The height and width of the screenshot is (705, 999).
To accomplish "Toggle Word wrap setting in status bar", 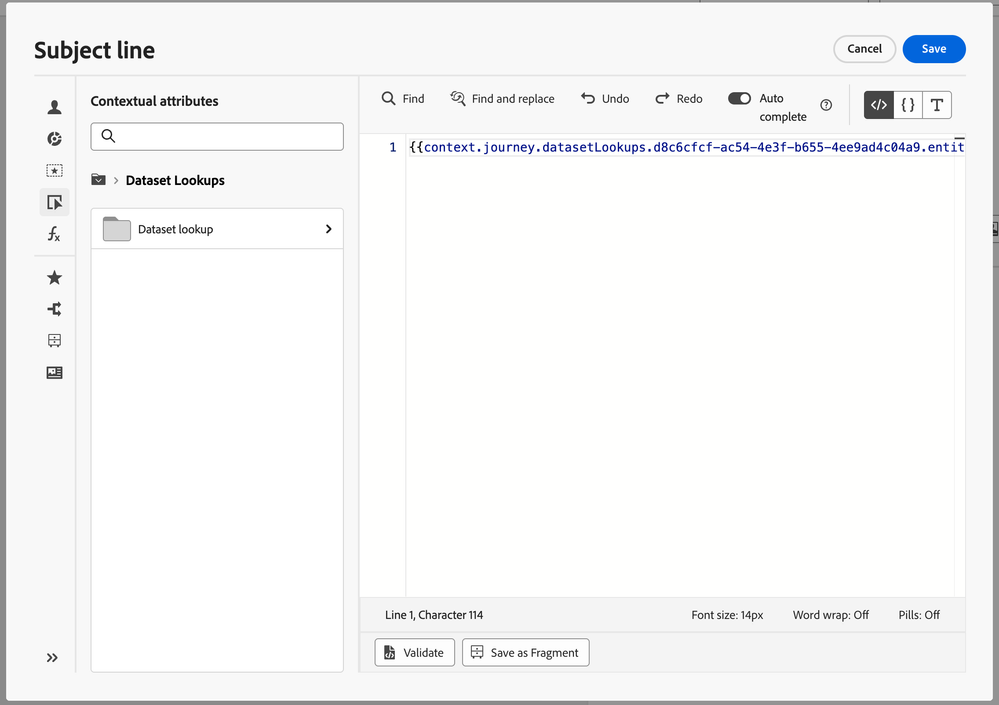I will [830, 615].
